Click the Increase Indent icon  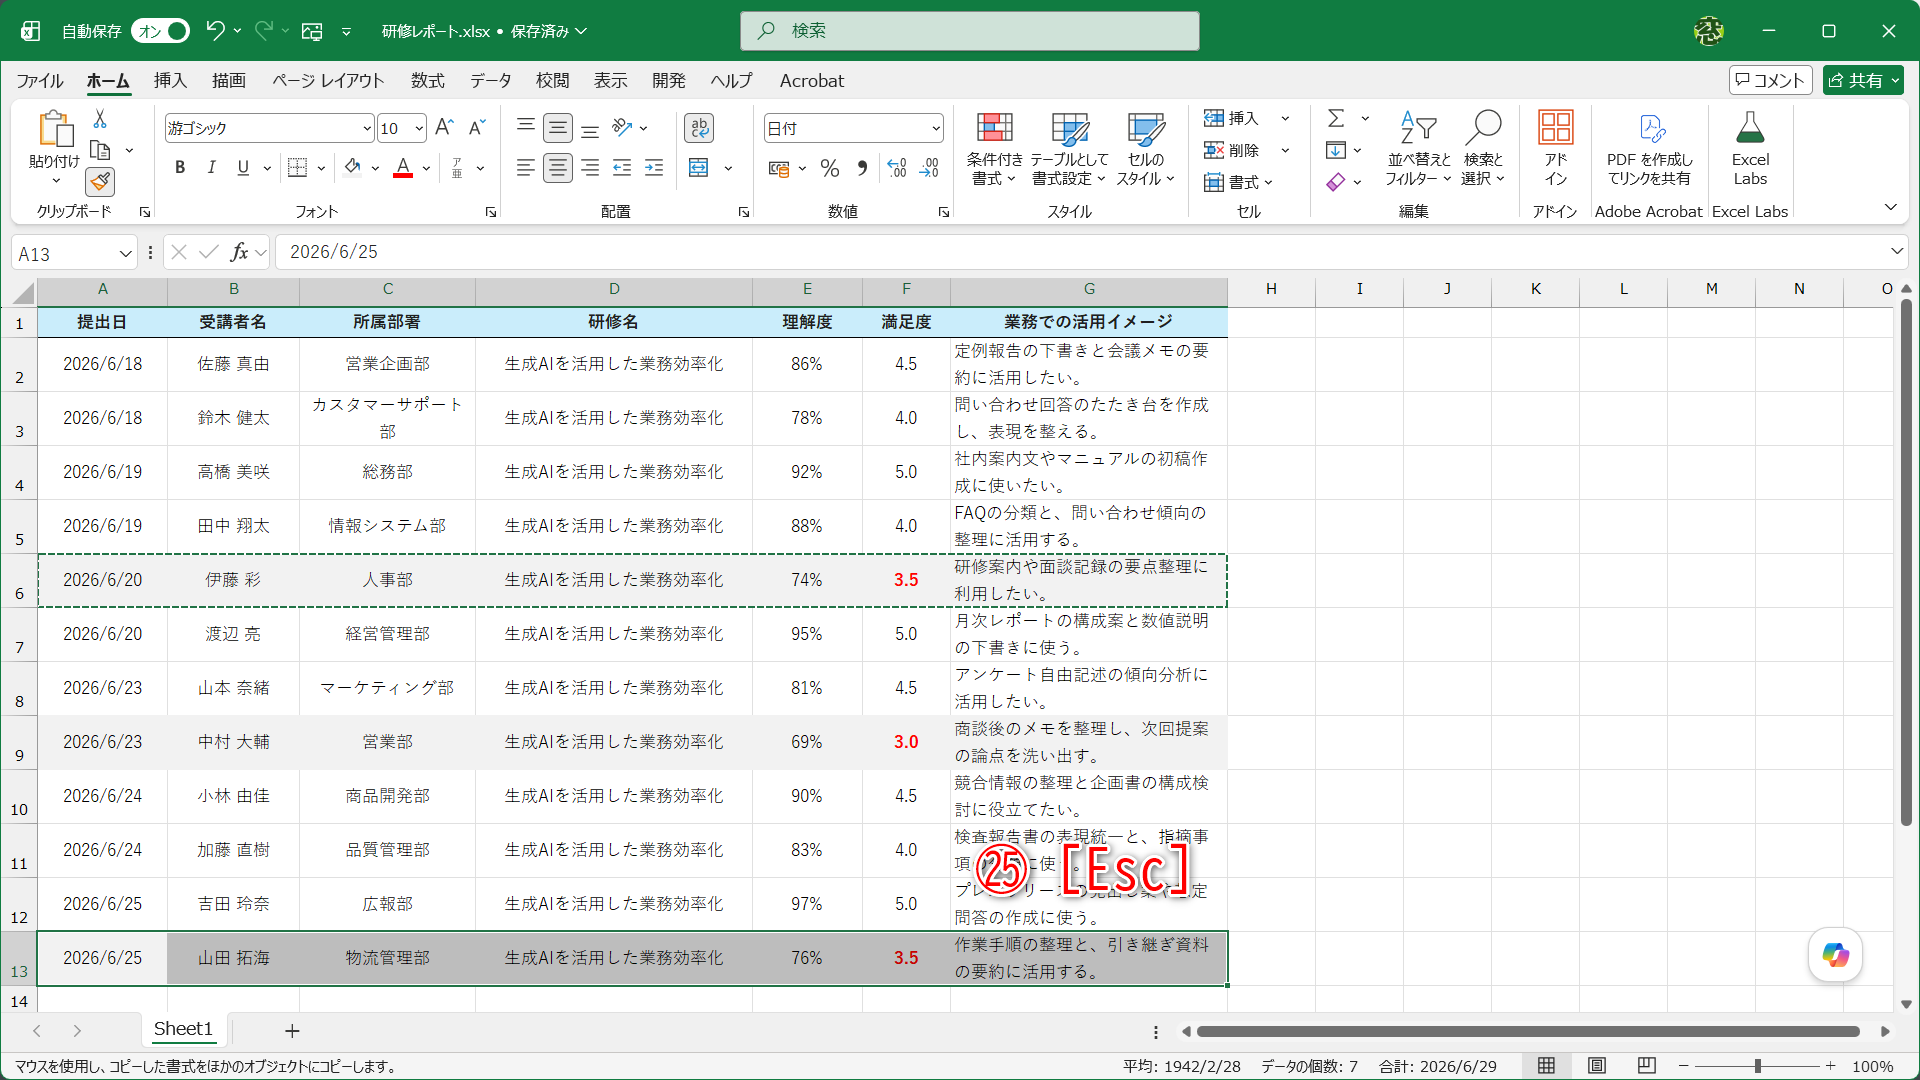[654, 167]
